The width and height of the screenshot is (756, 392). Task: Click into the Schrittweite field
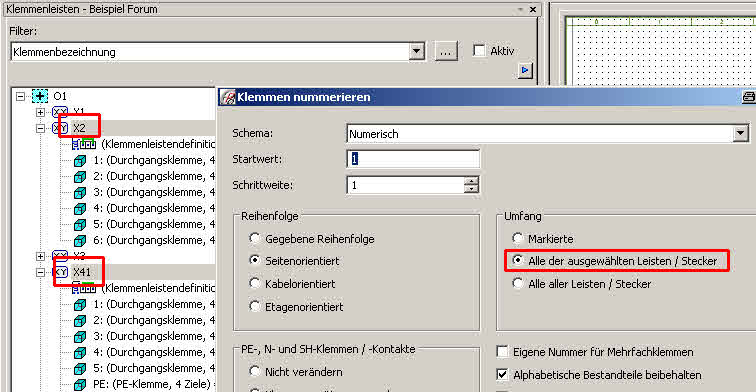click(x=406, y=185)
